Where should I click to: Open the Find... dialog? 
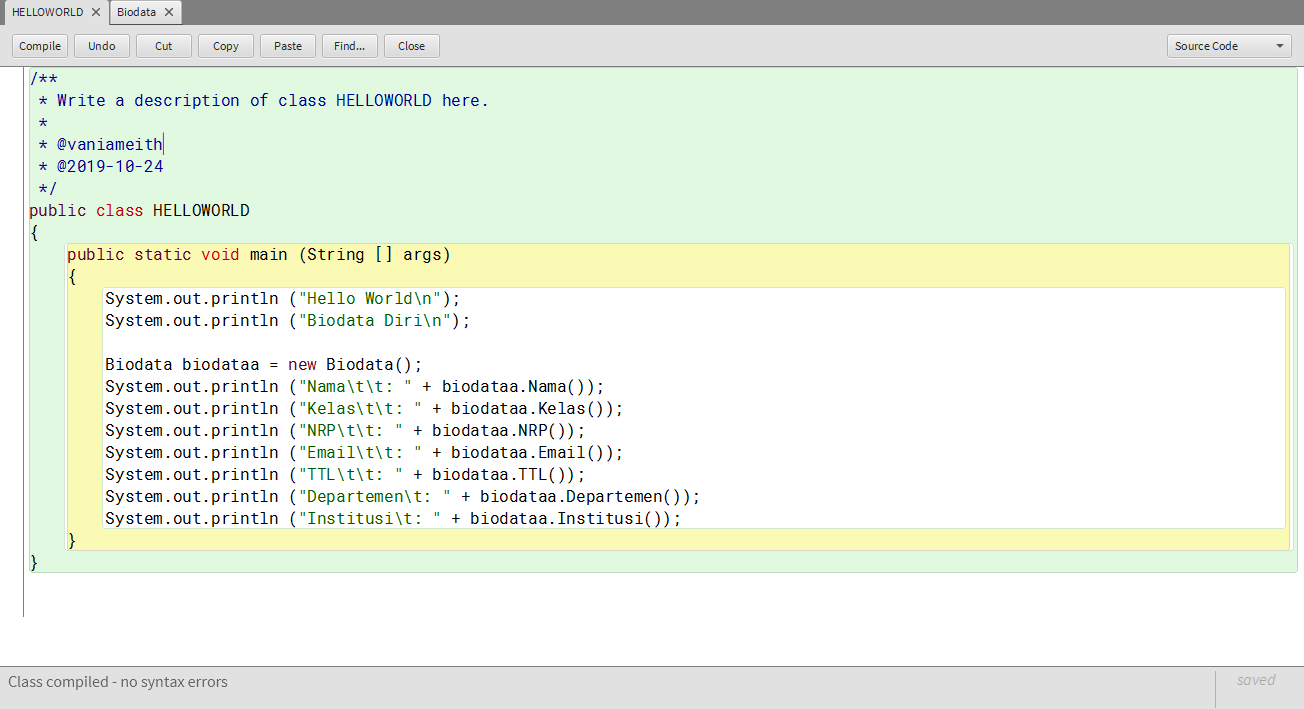pyautogui.click(x=350, y=46)
